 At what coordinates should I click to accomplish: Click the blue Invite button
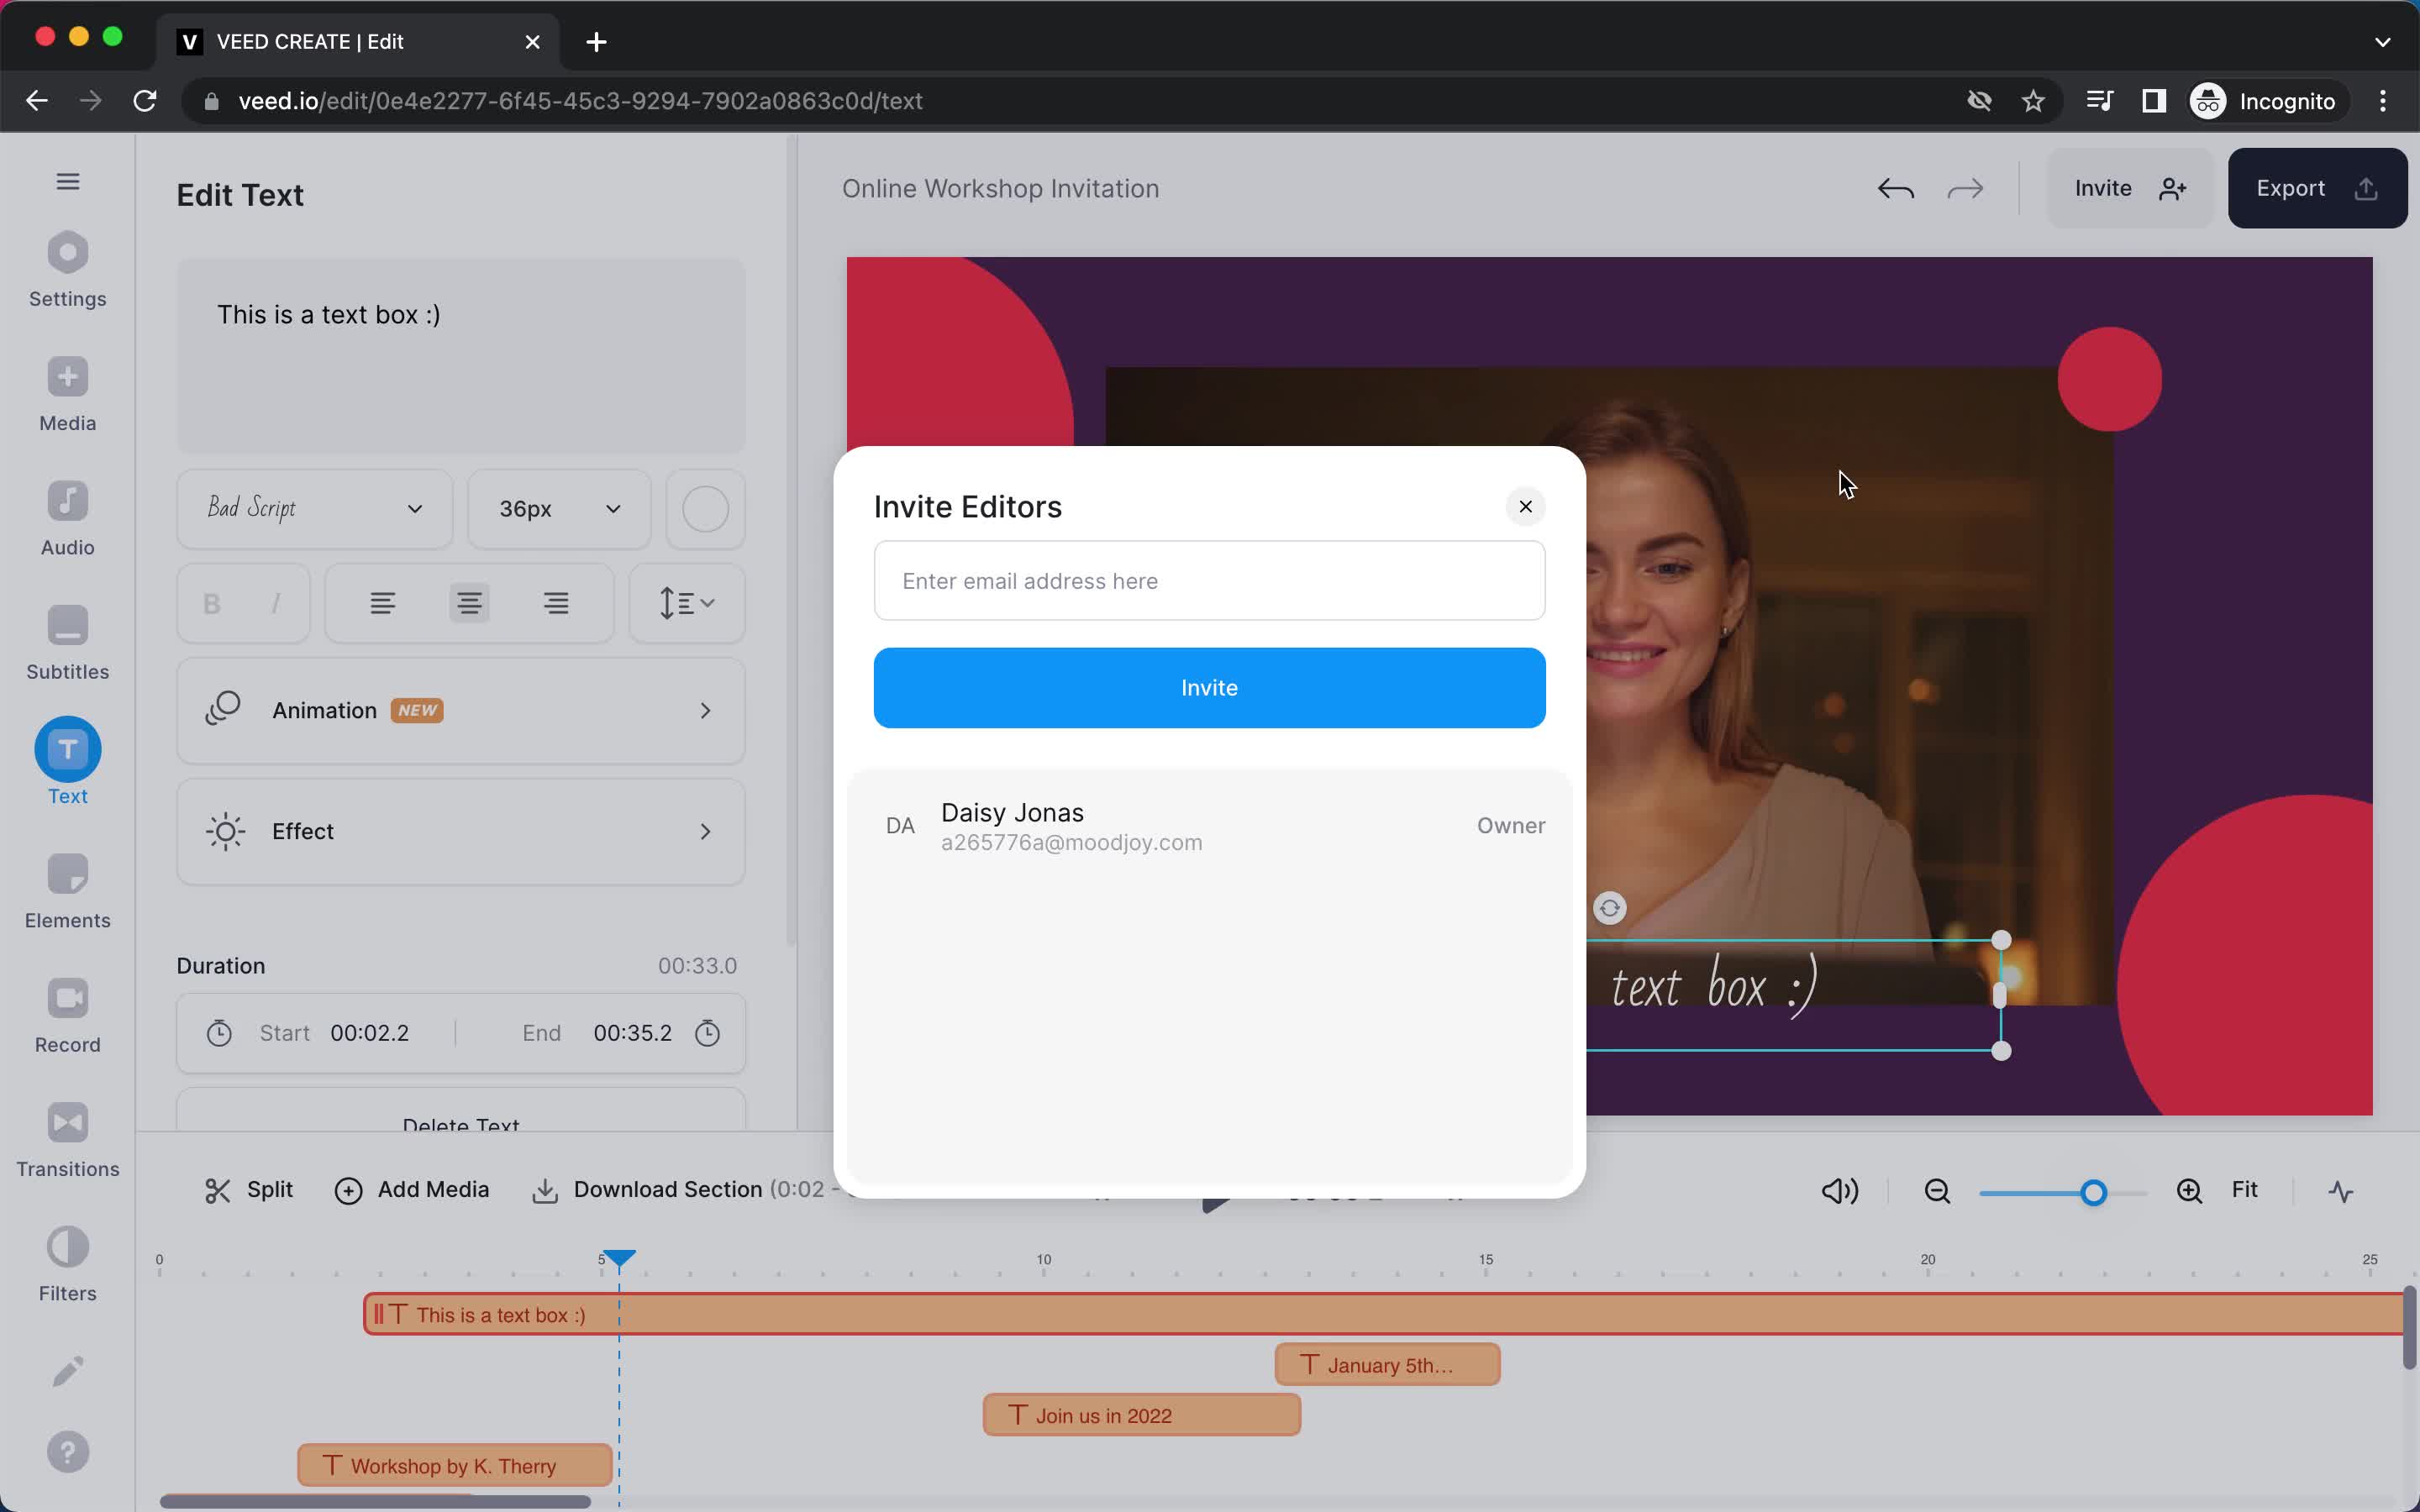(1209, 688)
